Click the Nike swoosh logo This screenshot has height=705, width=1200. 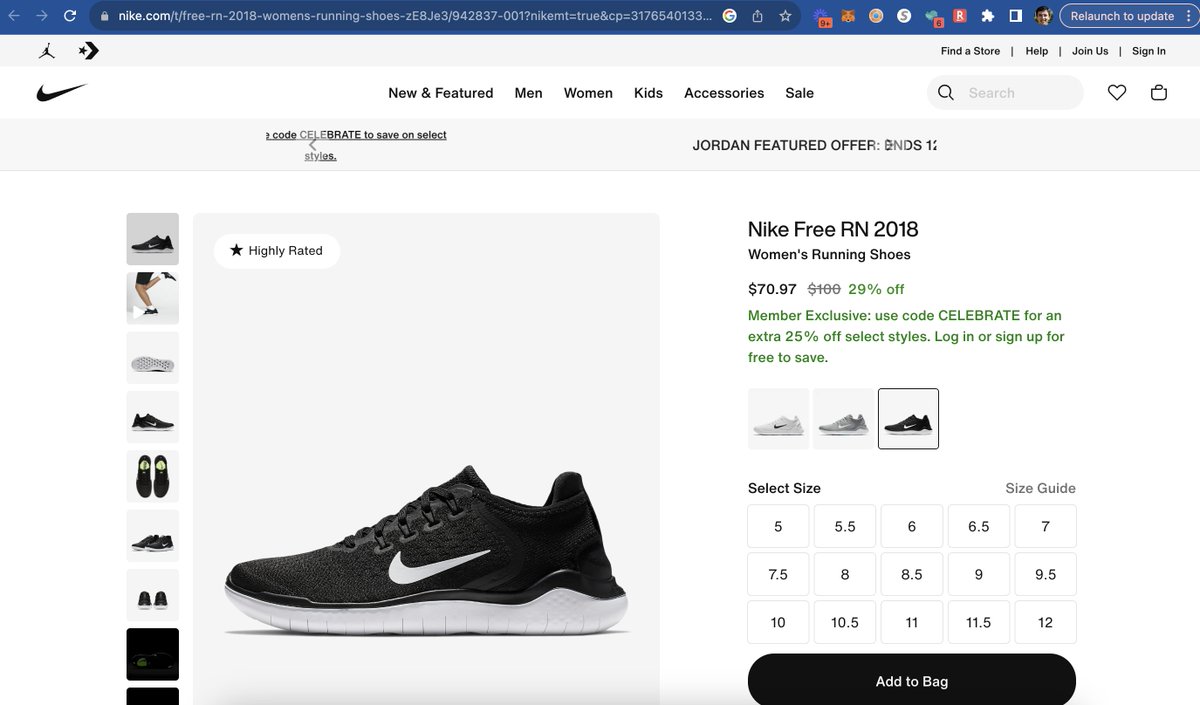[62, 91]
